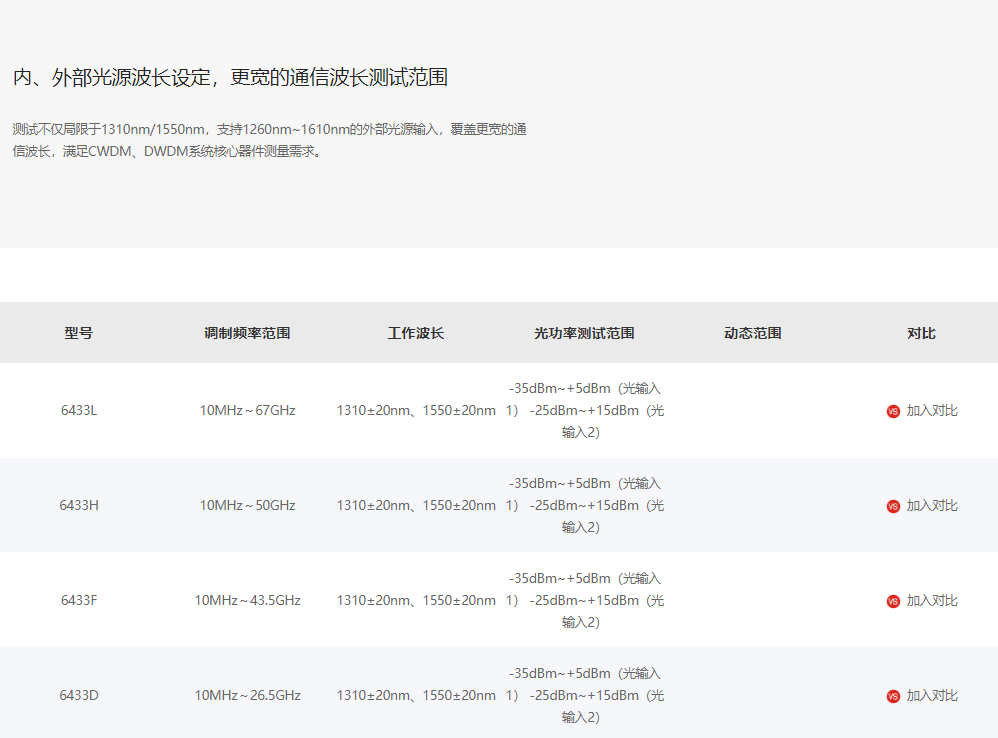Open the 6433L model name
Image resolution: width=998 pixels, height=738 pixels.
click(79, 411)
